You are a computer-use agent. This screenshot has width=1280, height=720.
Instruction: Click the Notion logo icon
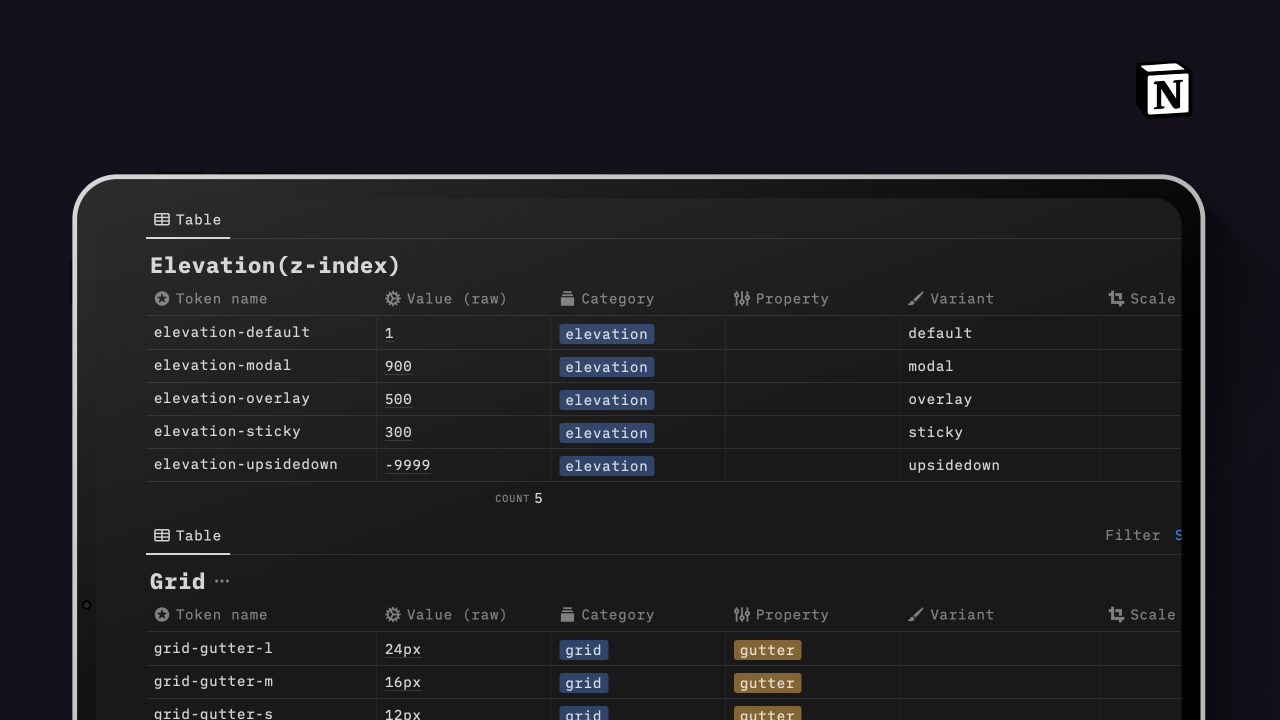(1164, 90)
